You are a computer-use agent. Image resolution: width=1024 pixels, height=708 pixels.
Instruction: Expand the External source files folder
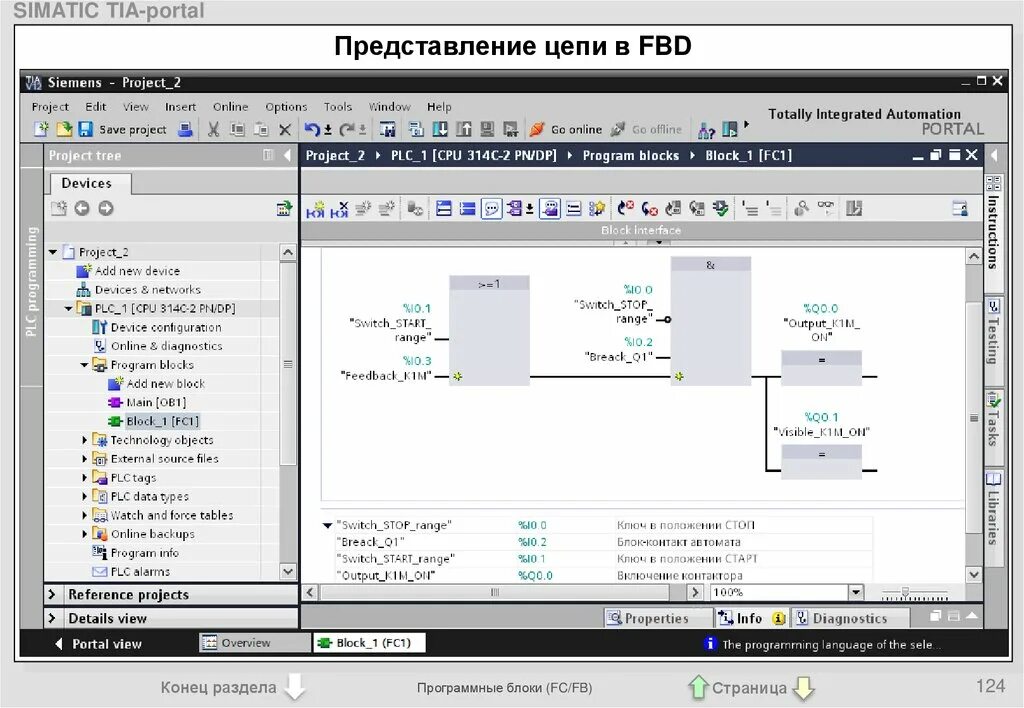coord(84,459)
